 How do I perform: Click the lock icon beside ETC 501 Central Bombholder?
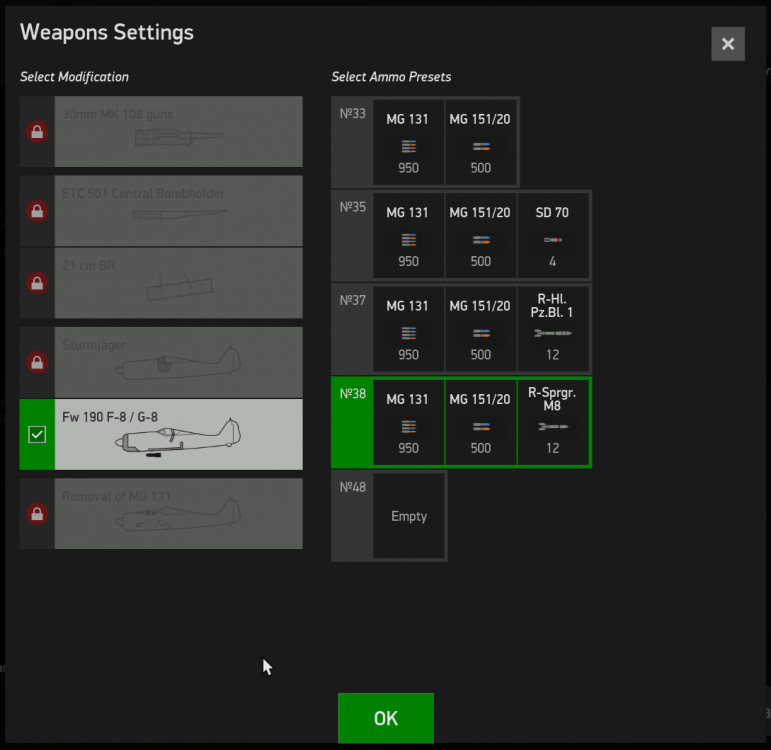pyautogui.click(x=37, y=211)
